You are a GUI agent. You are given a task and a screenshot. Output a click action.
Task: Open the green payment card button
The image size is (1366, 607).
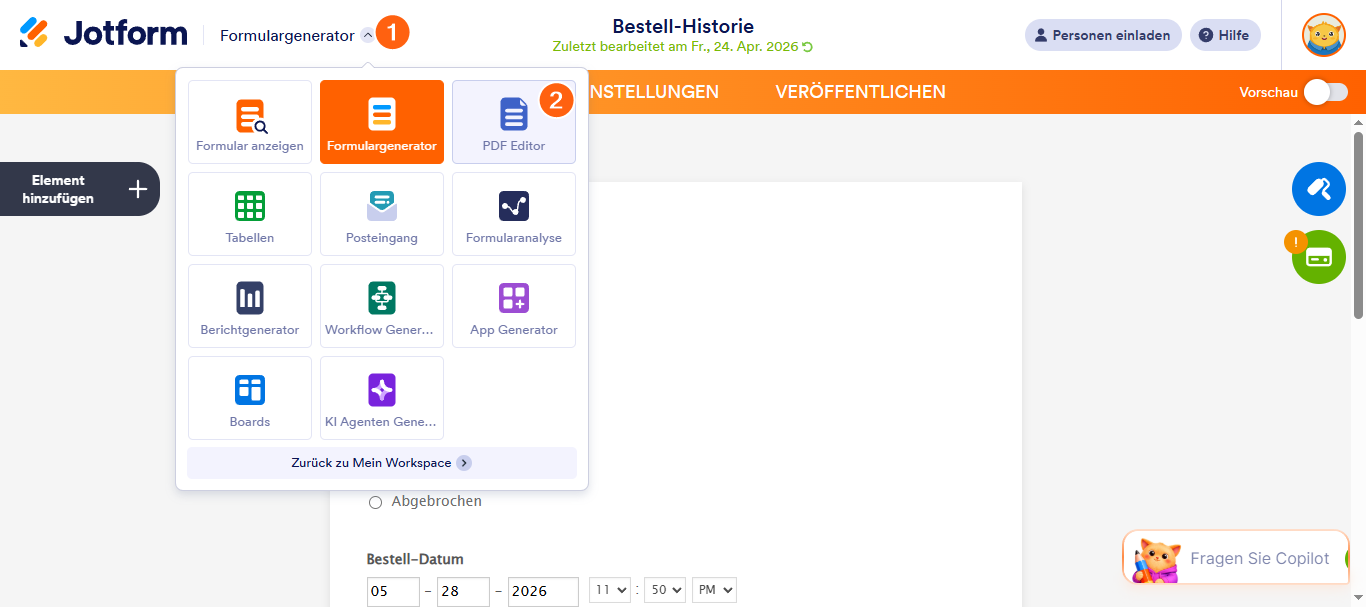(1319, 257)
